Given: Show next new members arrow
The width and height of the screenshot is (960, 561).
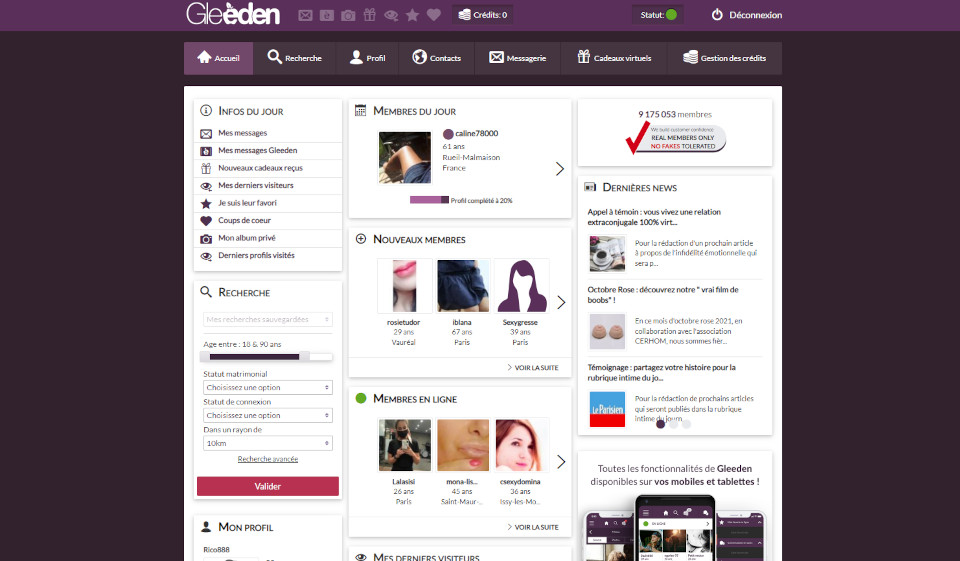Looking at the screenshot, I should tap(561, 302).
